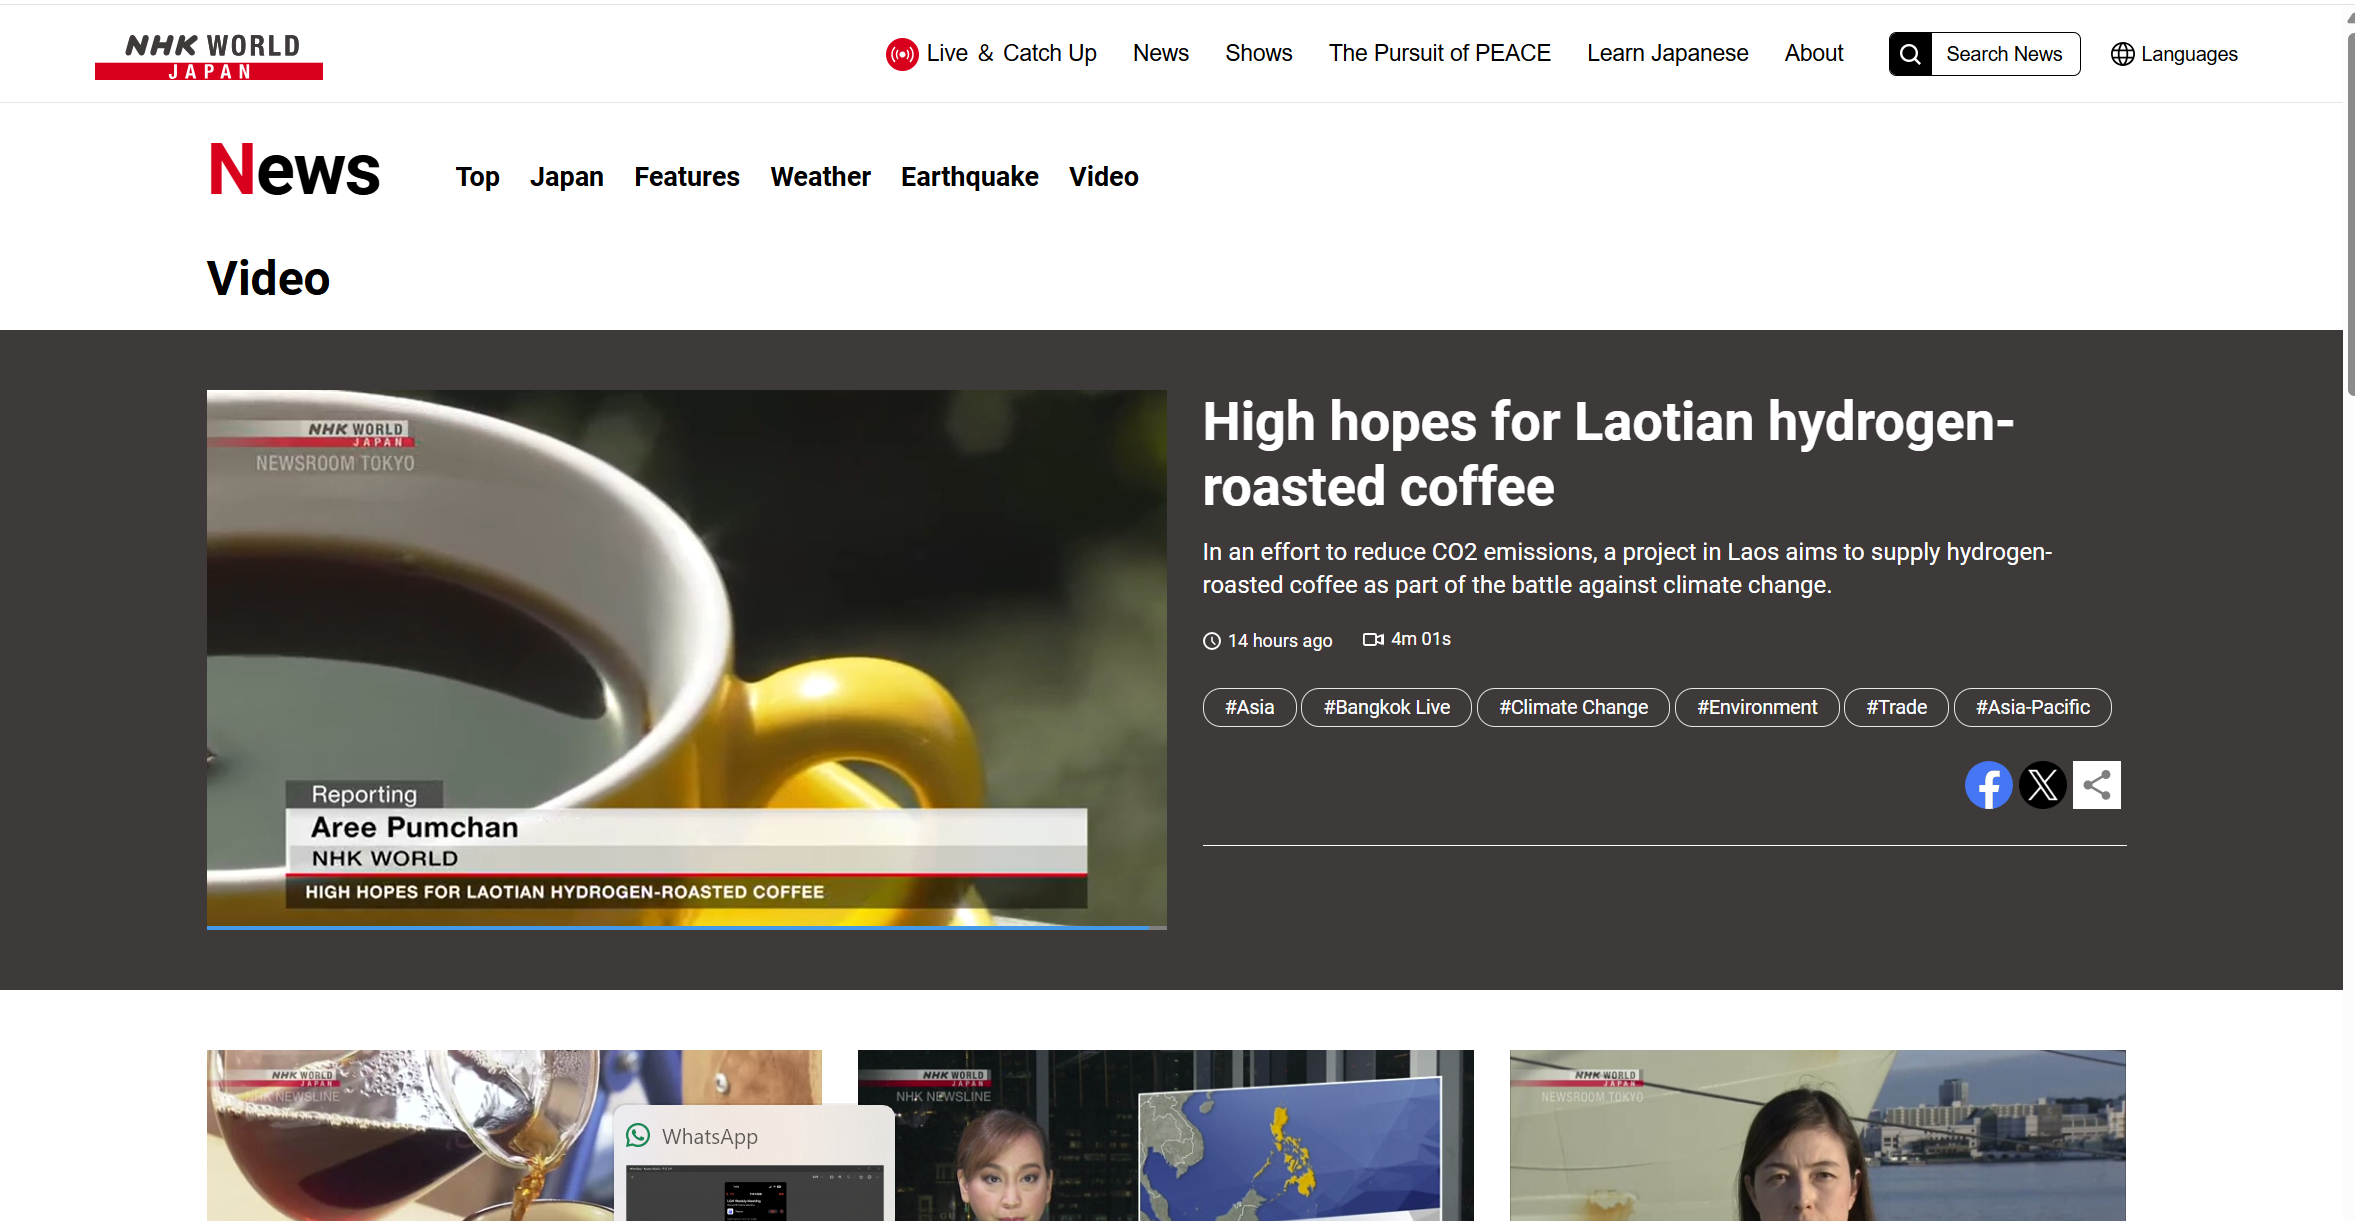Switch to the Weather news tab
The height and width of the screenshot is (1221, 2355).
click(x=820, y=177)
